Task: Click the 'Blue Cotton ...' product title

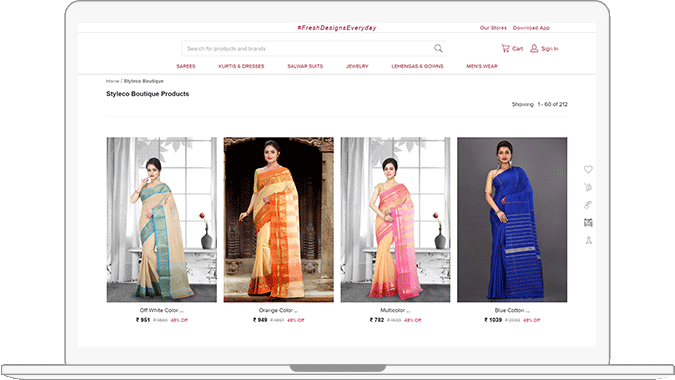Action: (512, 310)
